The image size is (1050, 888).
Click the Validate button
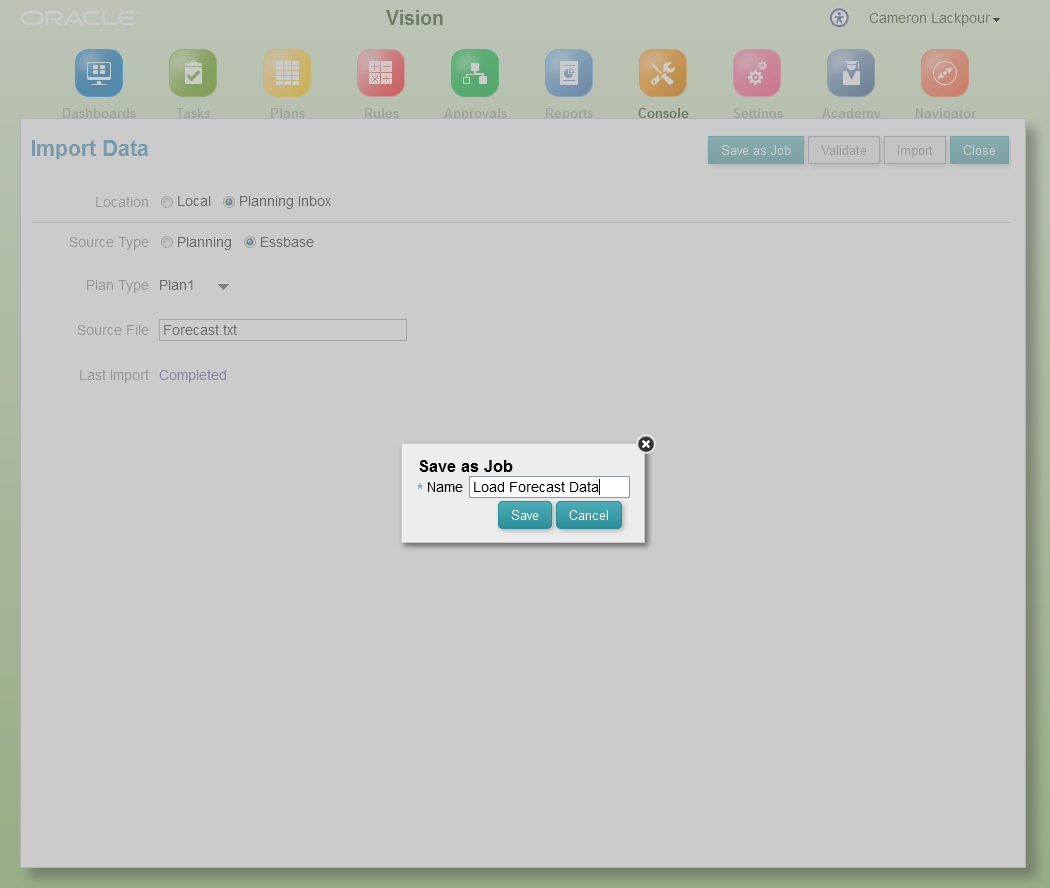tap(844, 151)
